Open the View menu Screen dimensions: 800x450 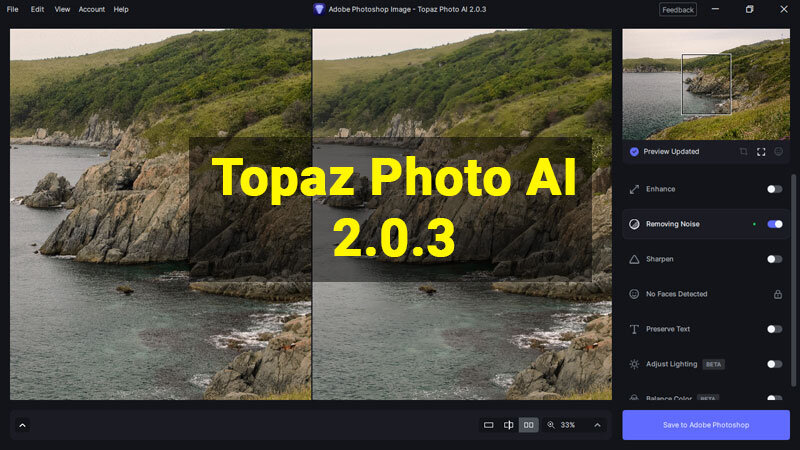tap(62, 9)
